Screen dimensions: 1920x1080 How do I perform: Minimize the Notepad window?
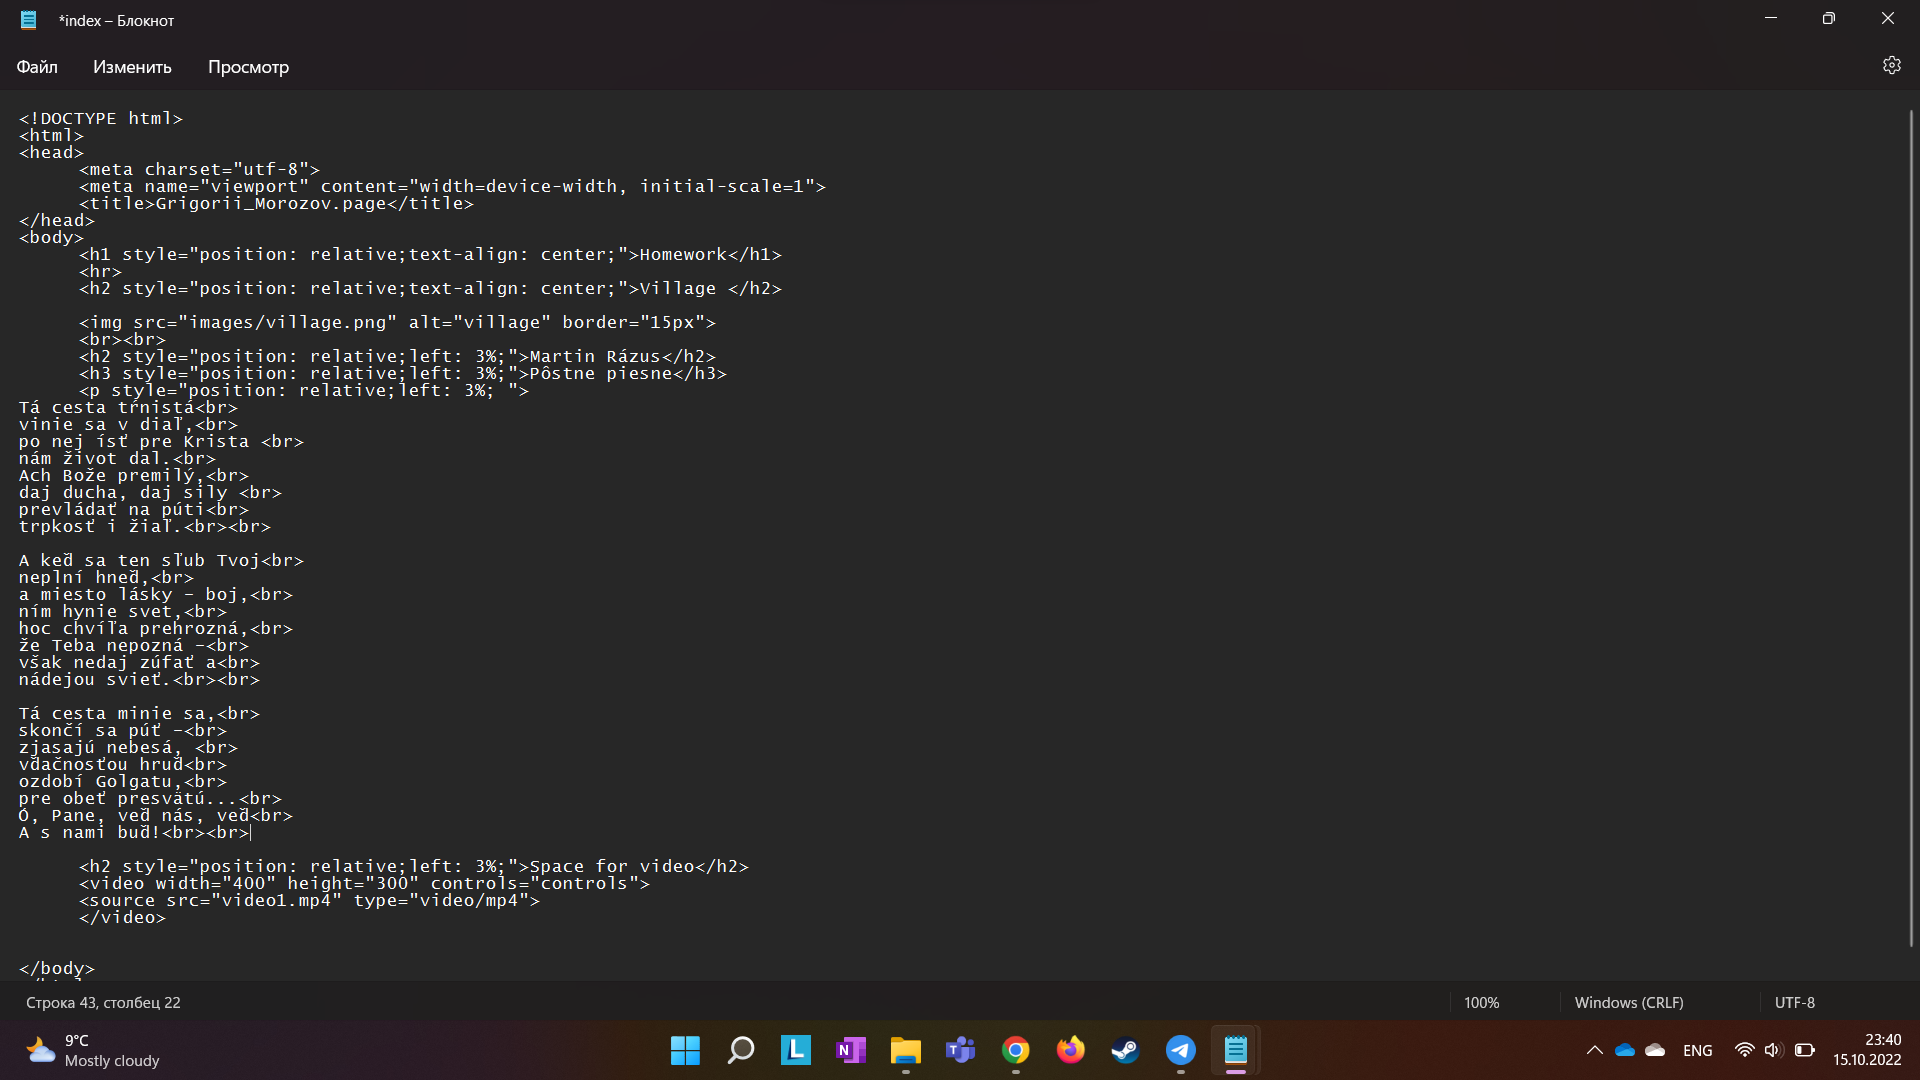click(1771, 18)
